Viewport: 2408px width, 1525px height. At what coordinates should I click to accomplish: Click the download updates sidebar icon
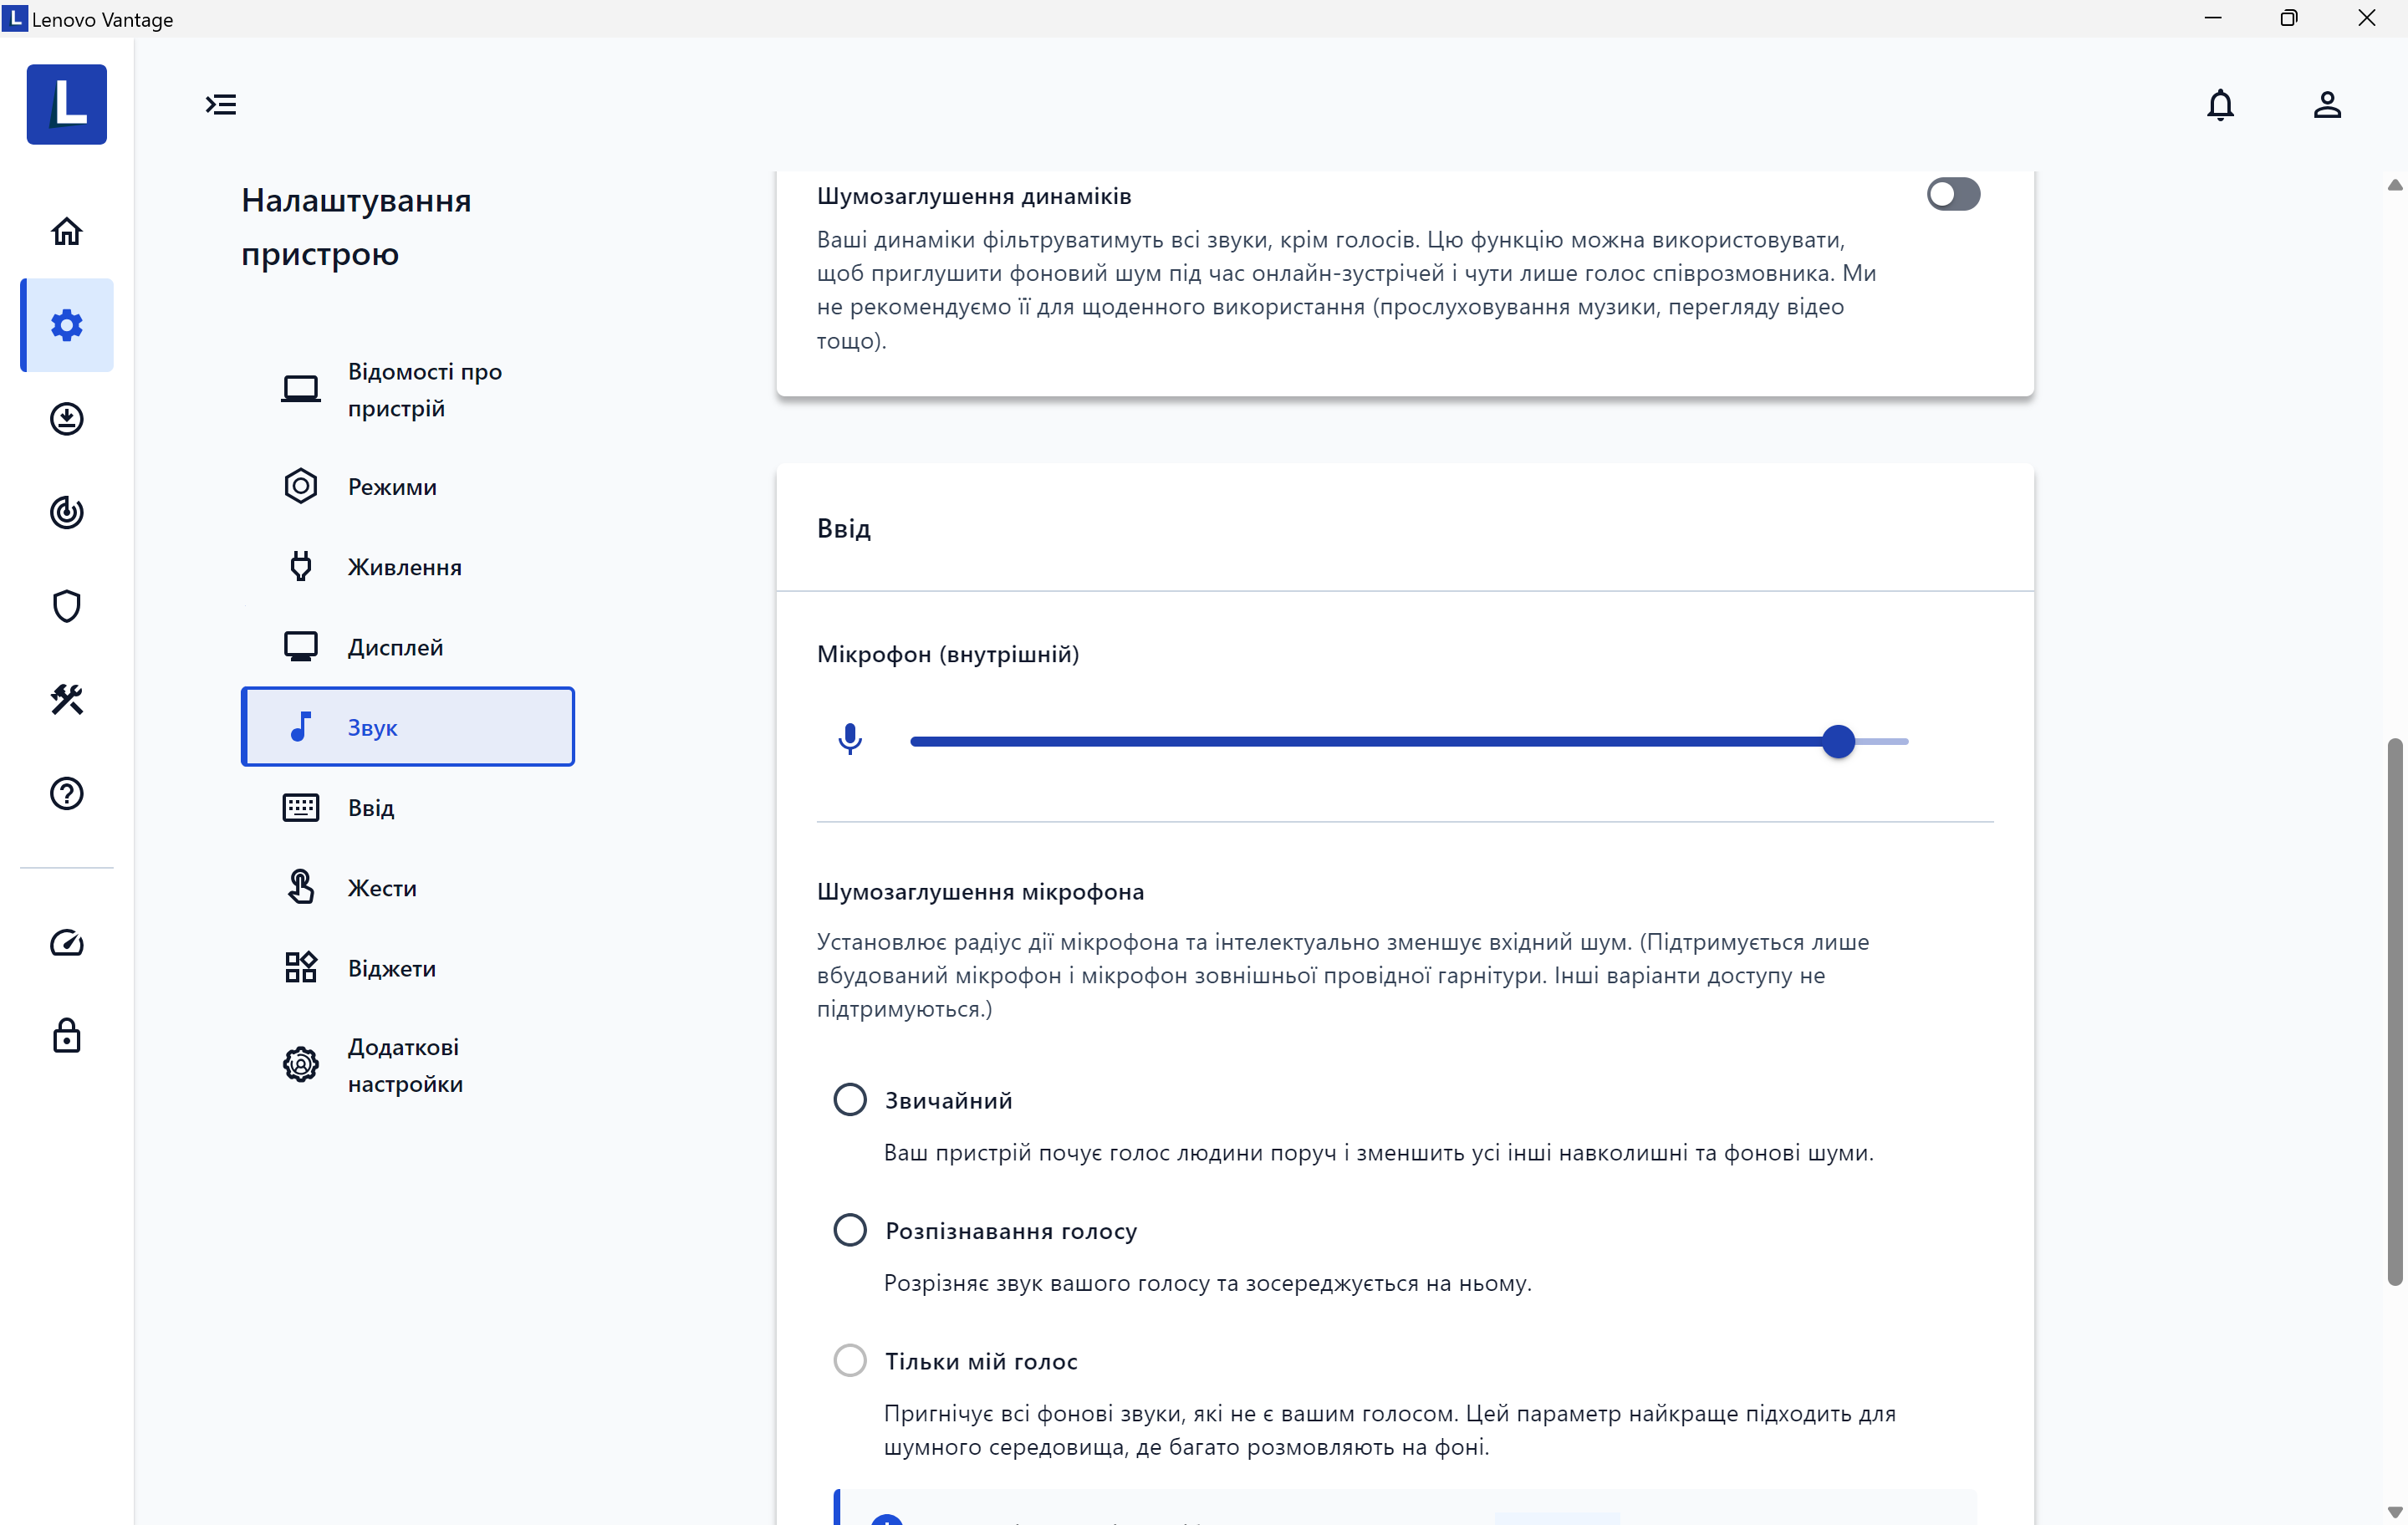click(66, 419)
